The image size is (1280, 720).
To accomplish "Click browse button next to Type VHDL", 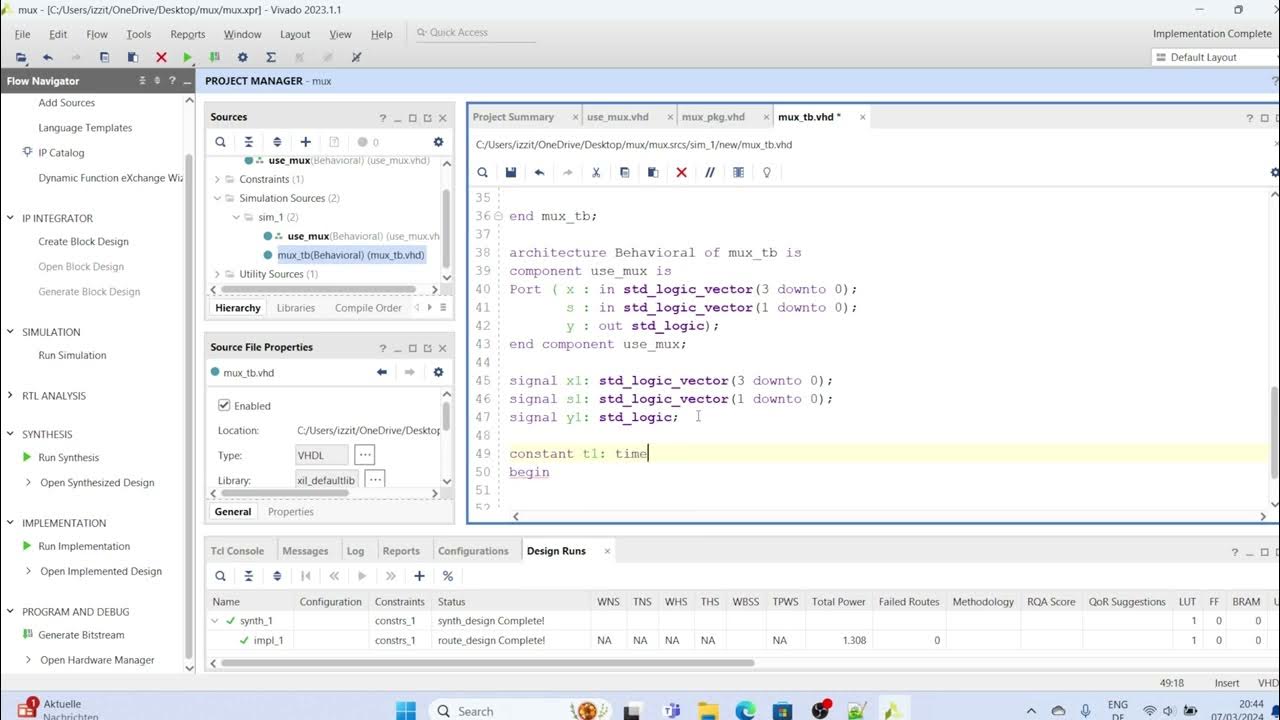I will (364, 455).
